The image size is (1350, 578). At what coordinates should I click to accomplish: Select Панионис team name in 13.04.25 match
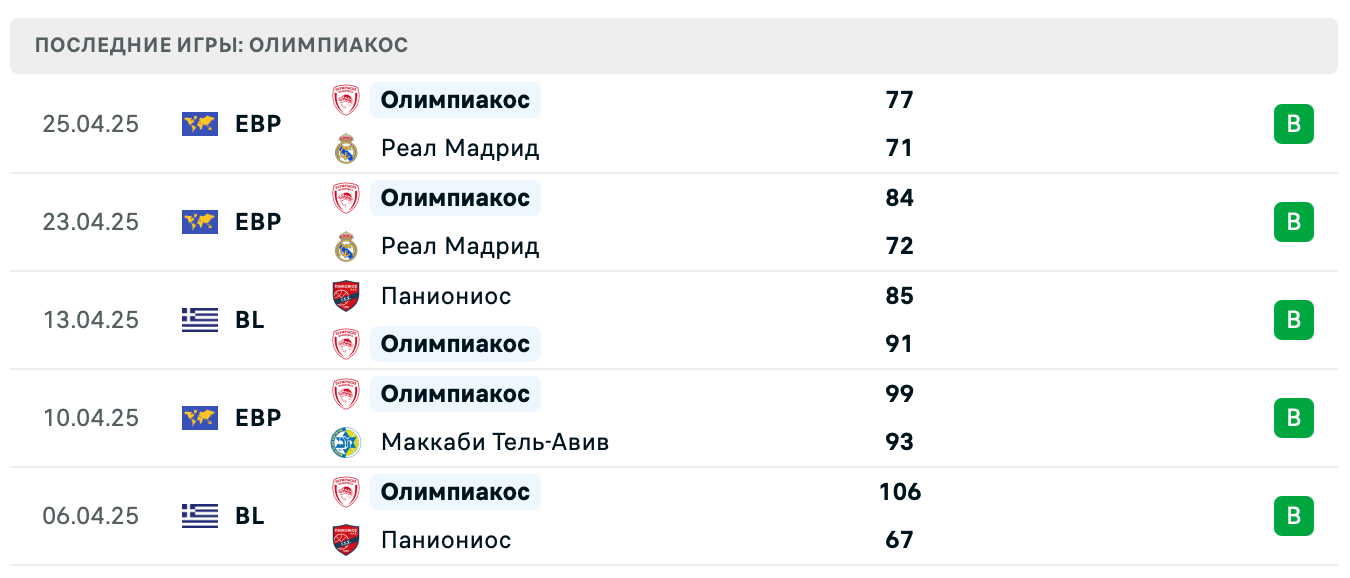point(446,296)
